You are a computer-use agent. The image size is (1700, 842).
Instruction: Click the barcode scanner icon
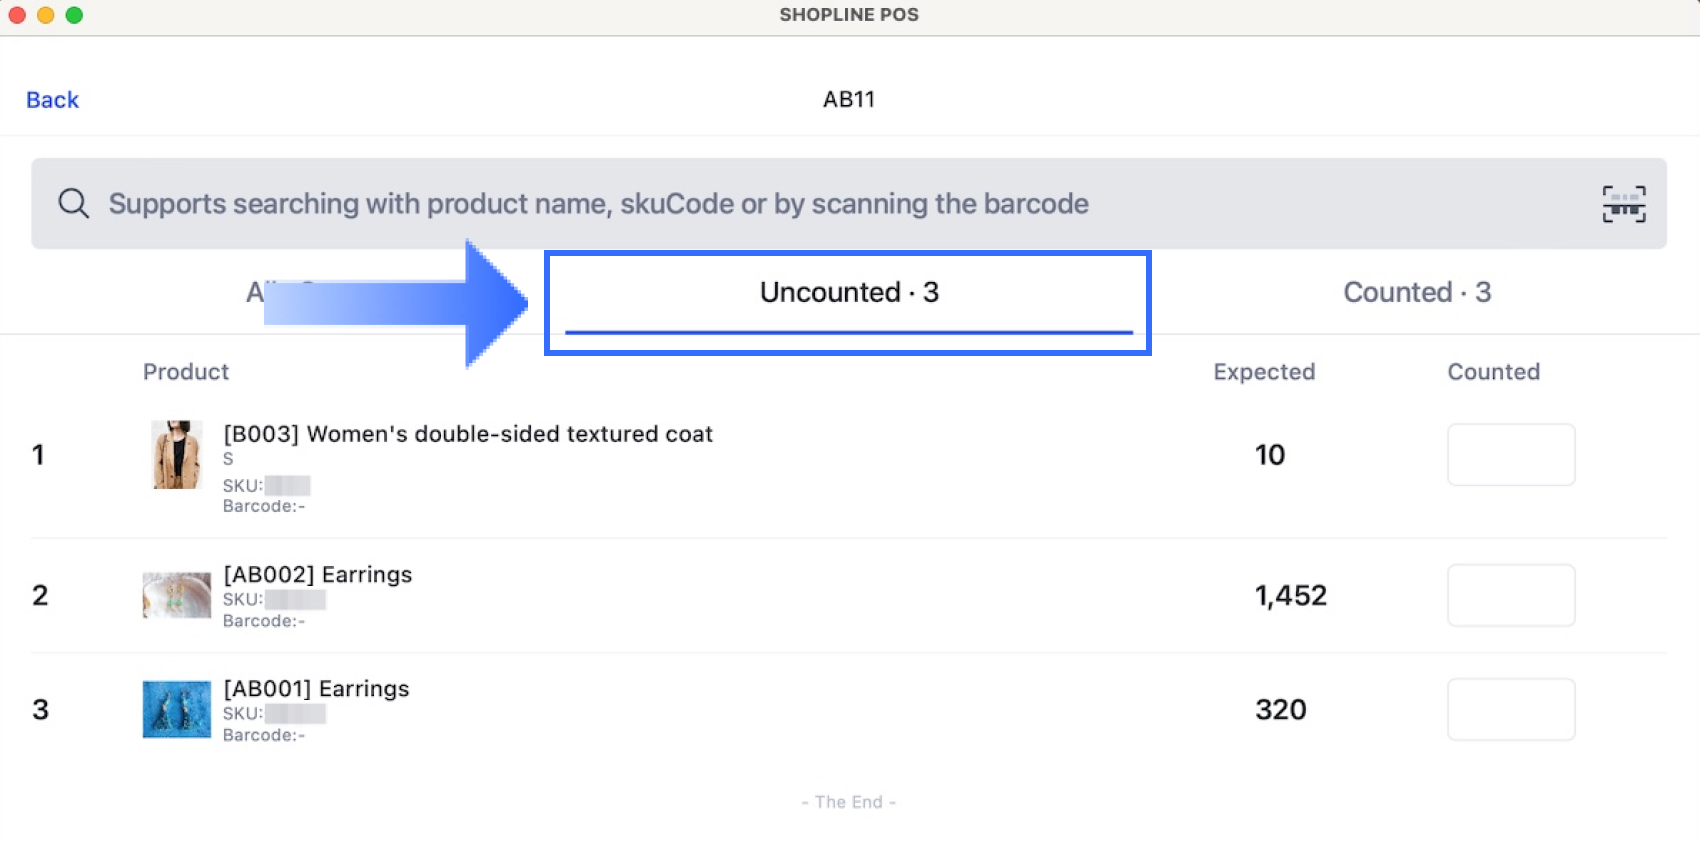(1623, 204)
